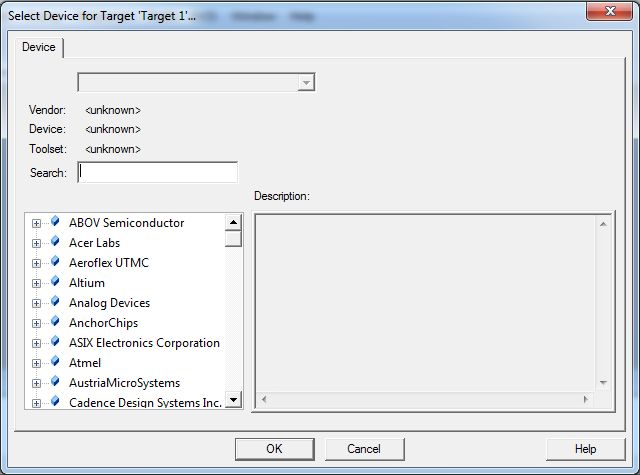This screenshot has height=475, width=640.
Task: Click the Aeroflex UTMC vendor icon
Action: click(x=55, y=263)
